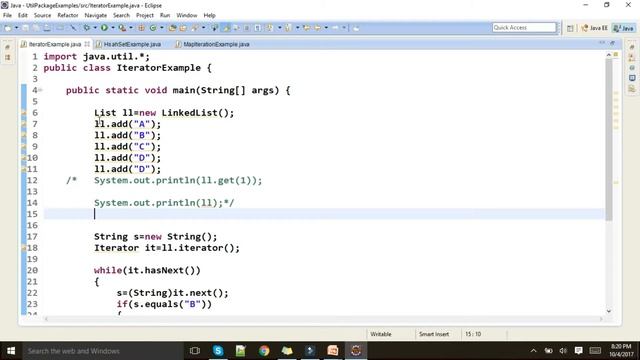Click the New Java Package icon
Viewport: 640px width, 360px height.
point(142,28)
